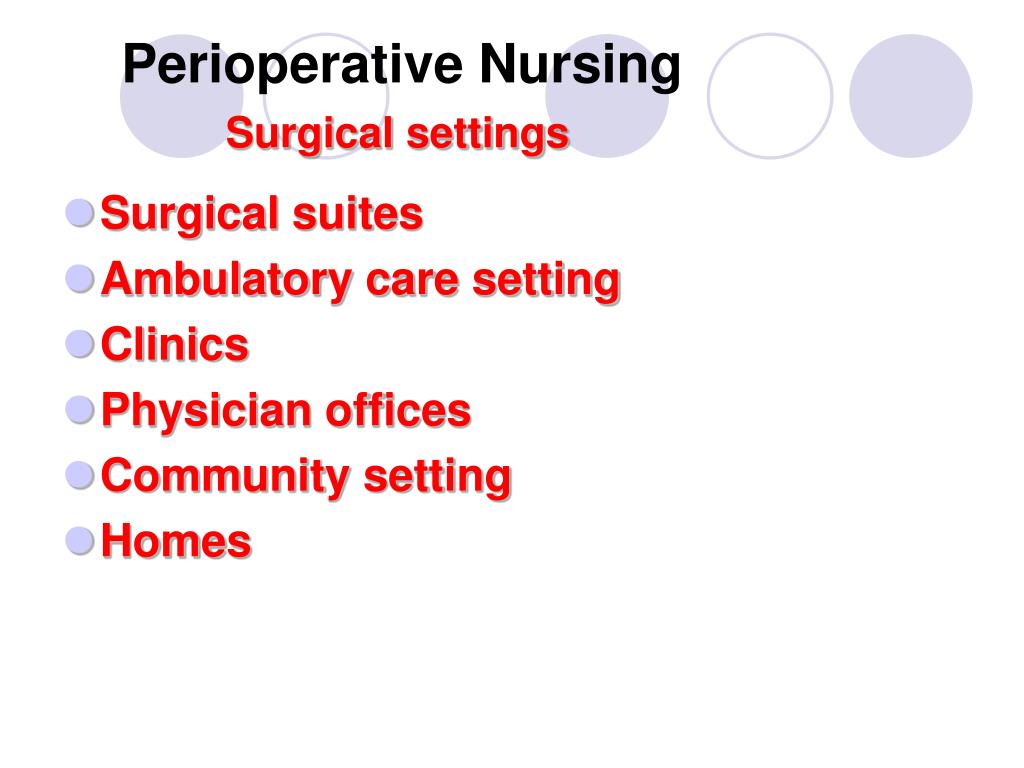Click the Community setting text
This screenshot has width=1024, height=768.
pyautogui.click(x=306, y=477)
